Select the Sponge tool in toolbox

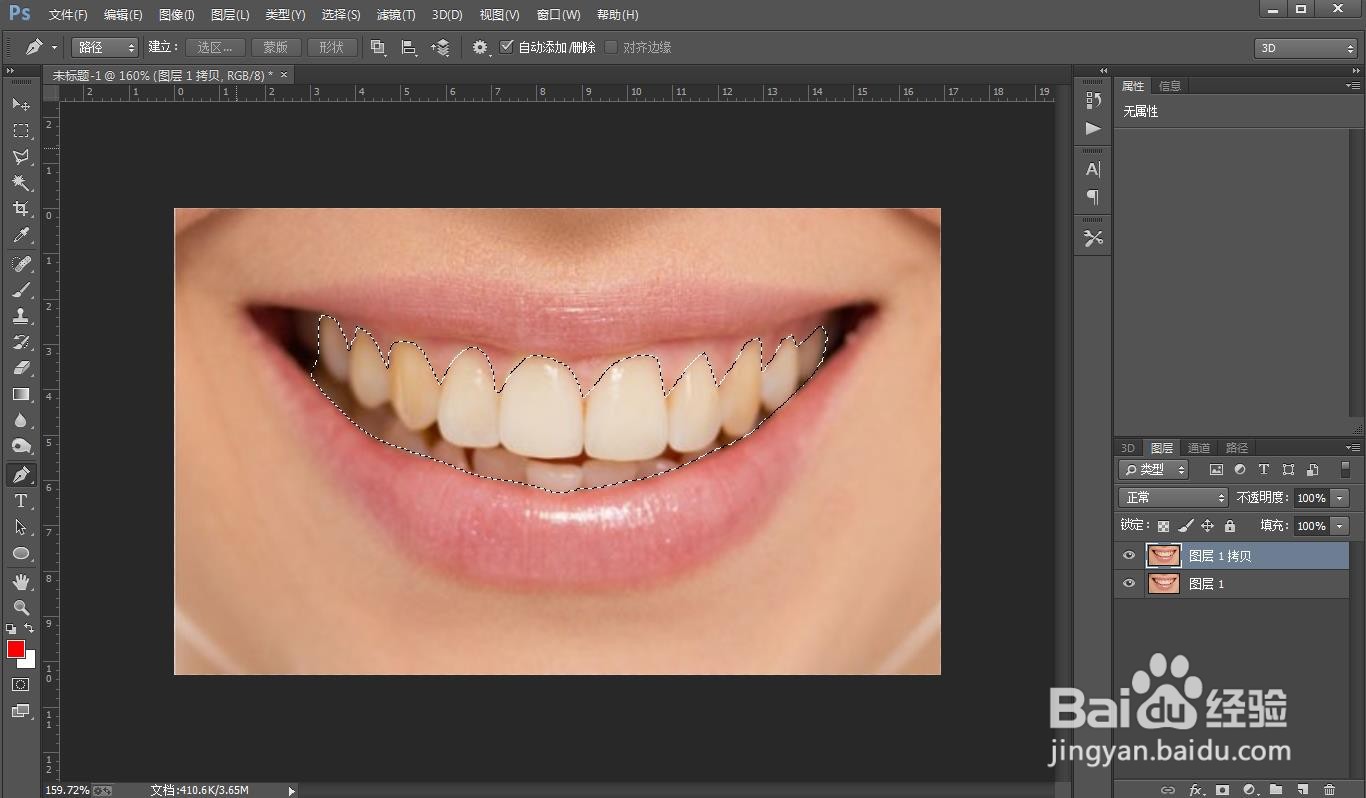pyautogui.click(x=20, y=446)
